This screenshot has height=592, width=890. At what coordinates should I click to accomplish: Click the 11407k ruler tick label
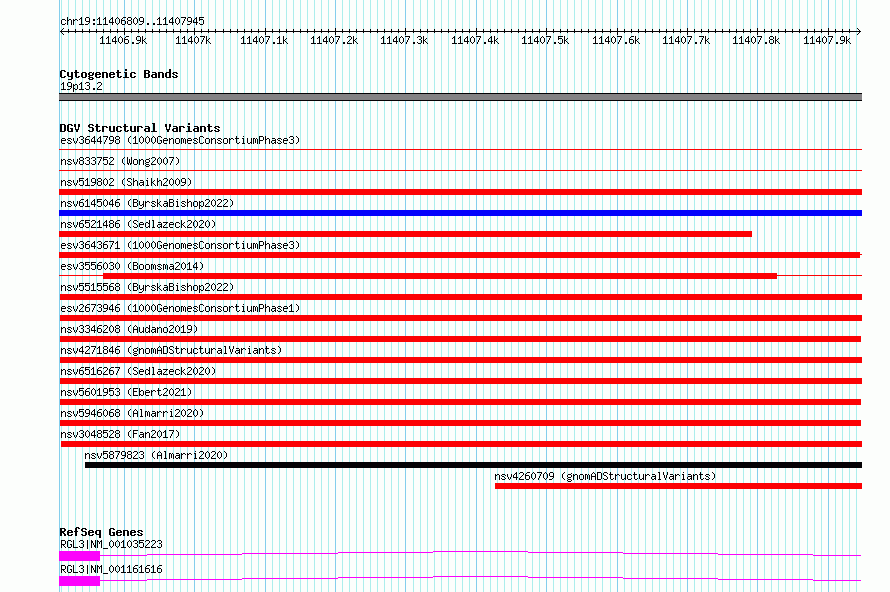click(193, 40)
